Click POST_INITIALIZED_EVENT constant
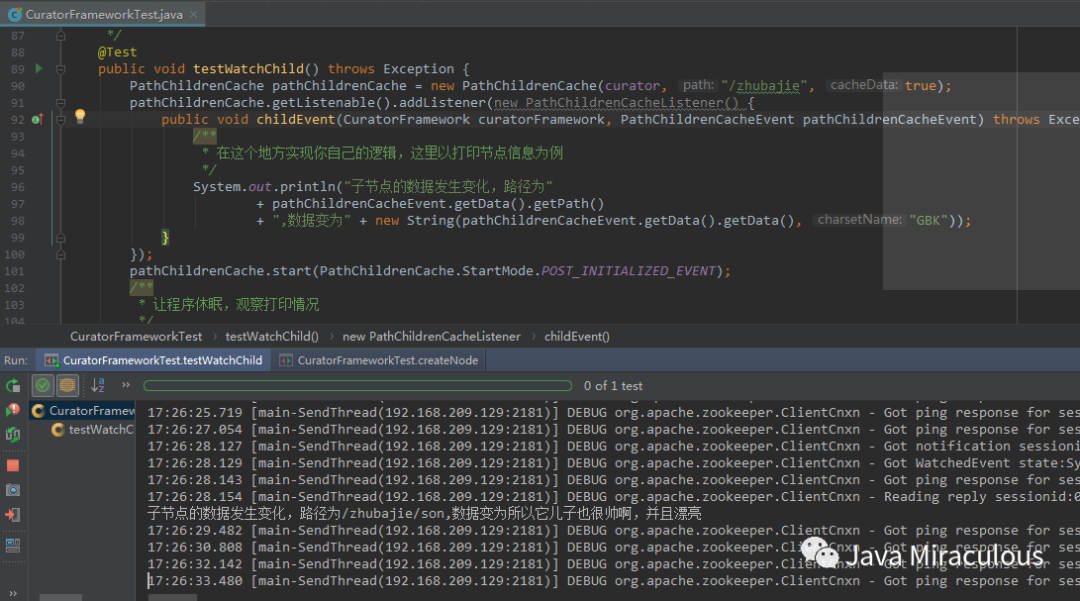This screenshot has width=1080, height=601. coord(628,271)
